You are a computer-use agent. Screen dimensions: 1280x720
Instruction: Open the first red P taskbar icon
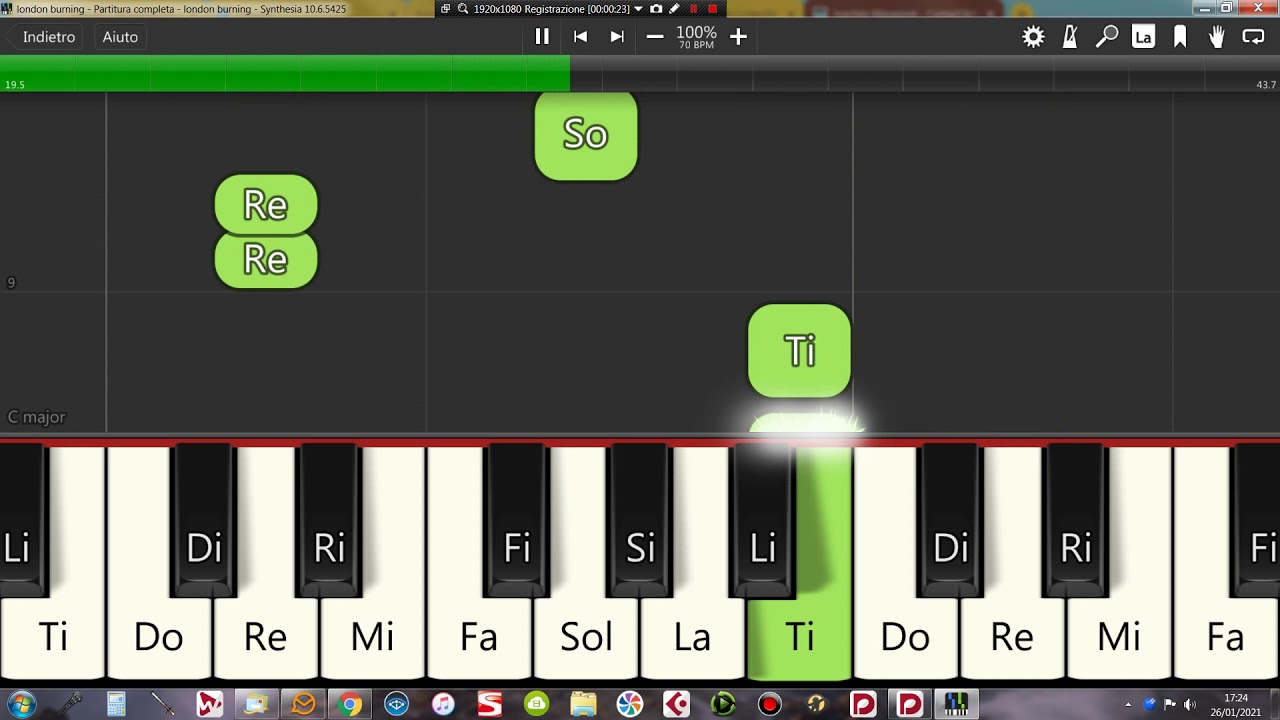[x=863, y=705]
